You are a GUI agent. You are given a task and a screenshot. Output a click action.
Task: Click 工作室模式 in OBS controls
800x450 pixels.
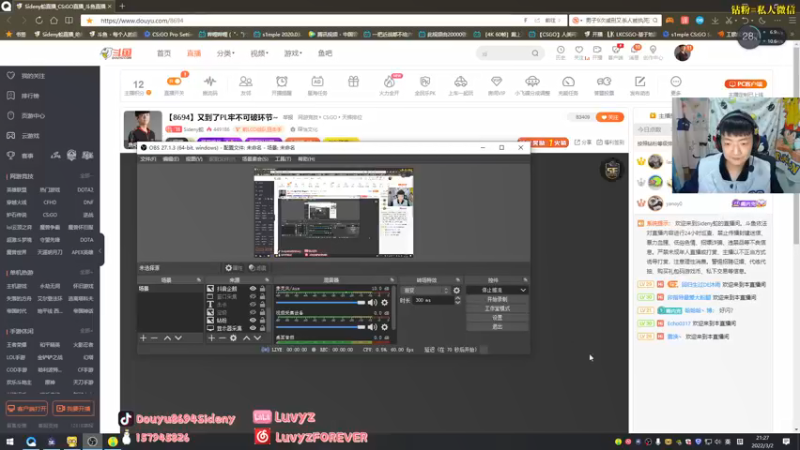pyautogui.click(x=497, y=309)
